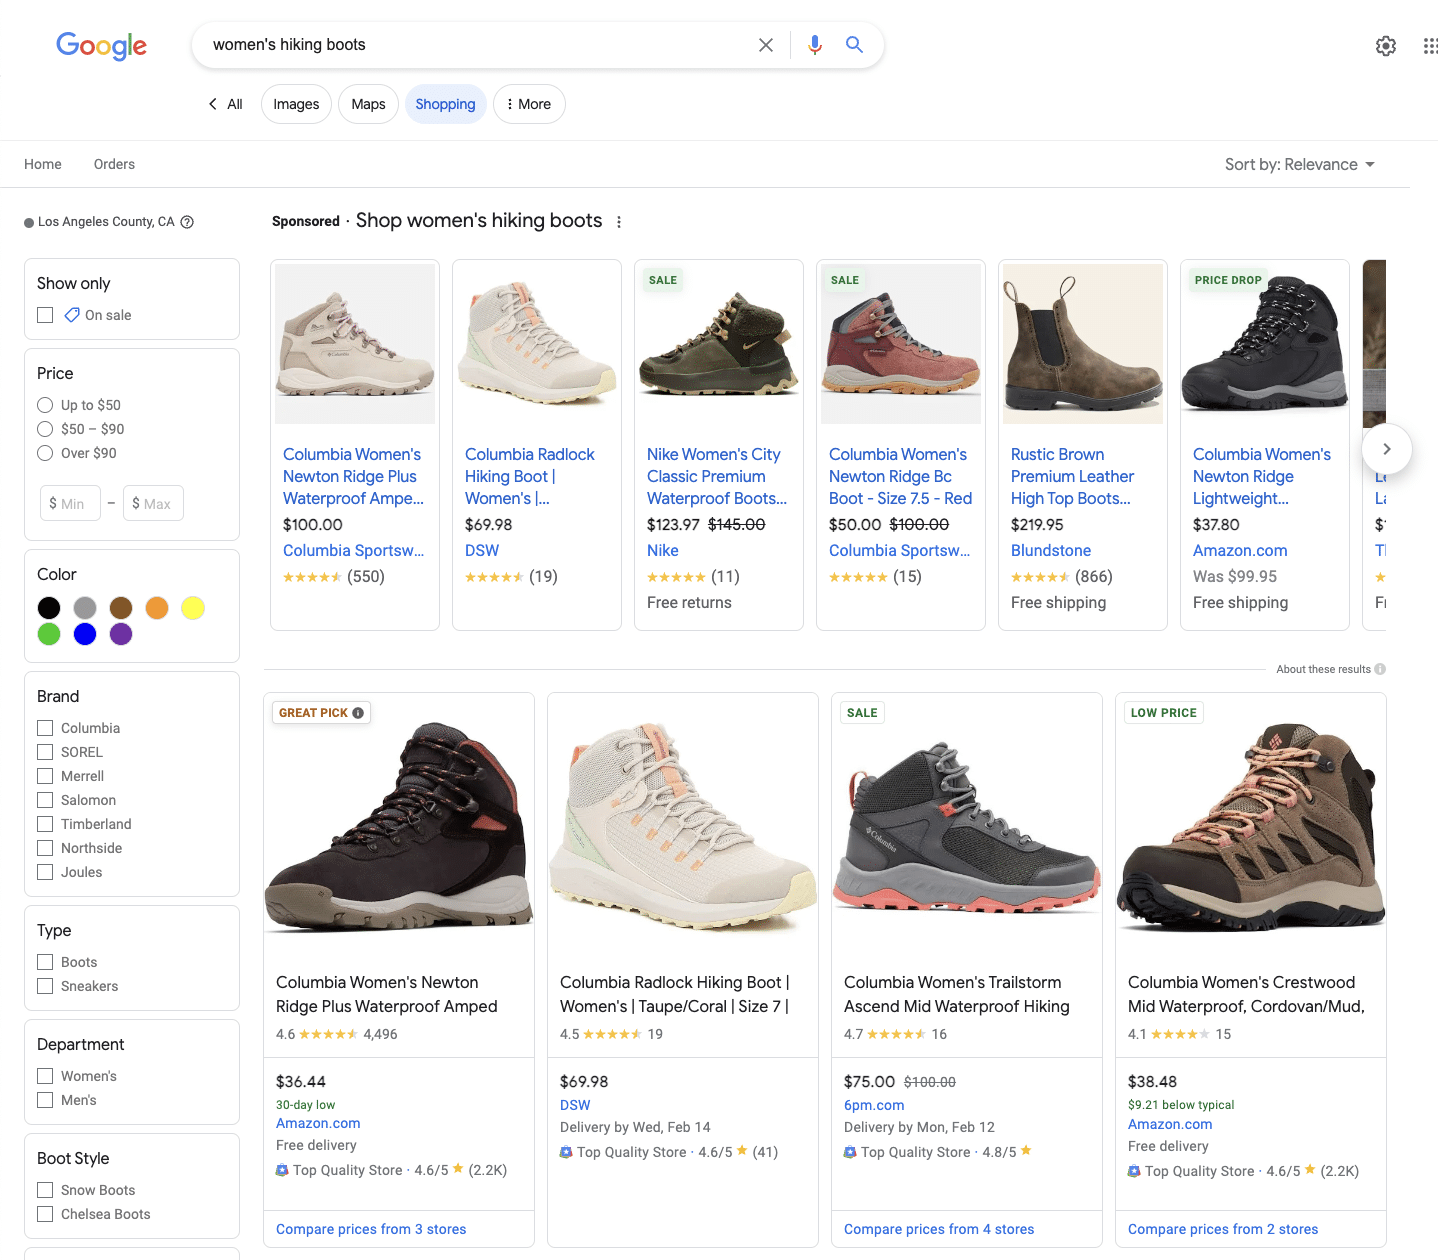The height and width of the screenshot is (1260, 1438).
Task: Select Up to $50 price option
Action: 45,405
